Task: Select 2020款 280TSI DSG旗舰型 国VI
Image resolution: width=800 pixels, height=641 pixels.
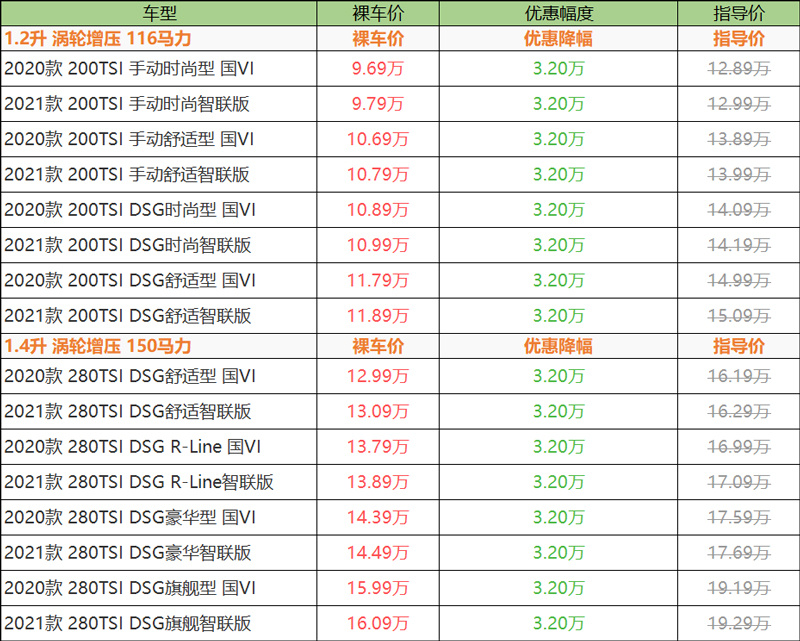Action: tap(130, 587)
